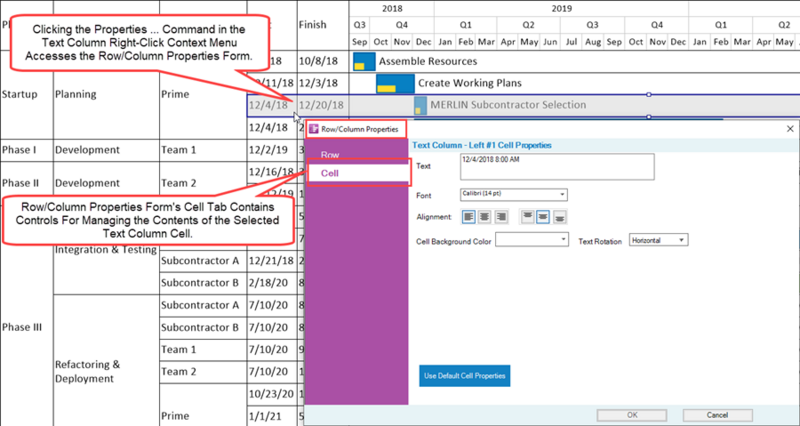Click the OK button
This screenshot has height=426, width=800.
click(x=632, y=415)
